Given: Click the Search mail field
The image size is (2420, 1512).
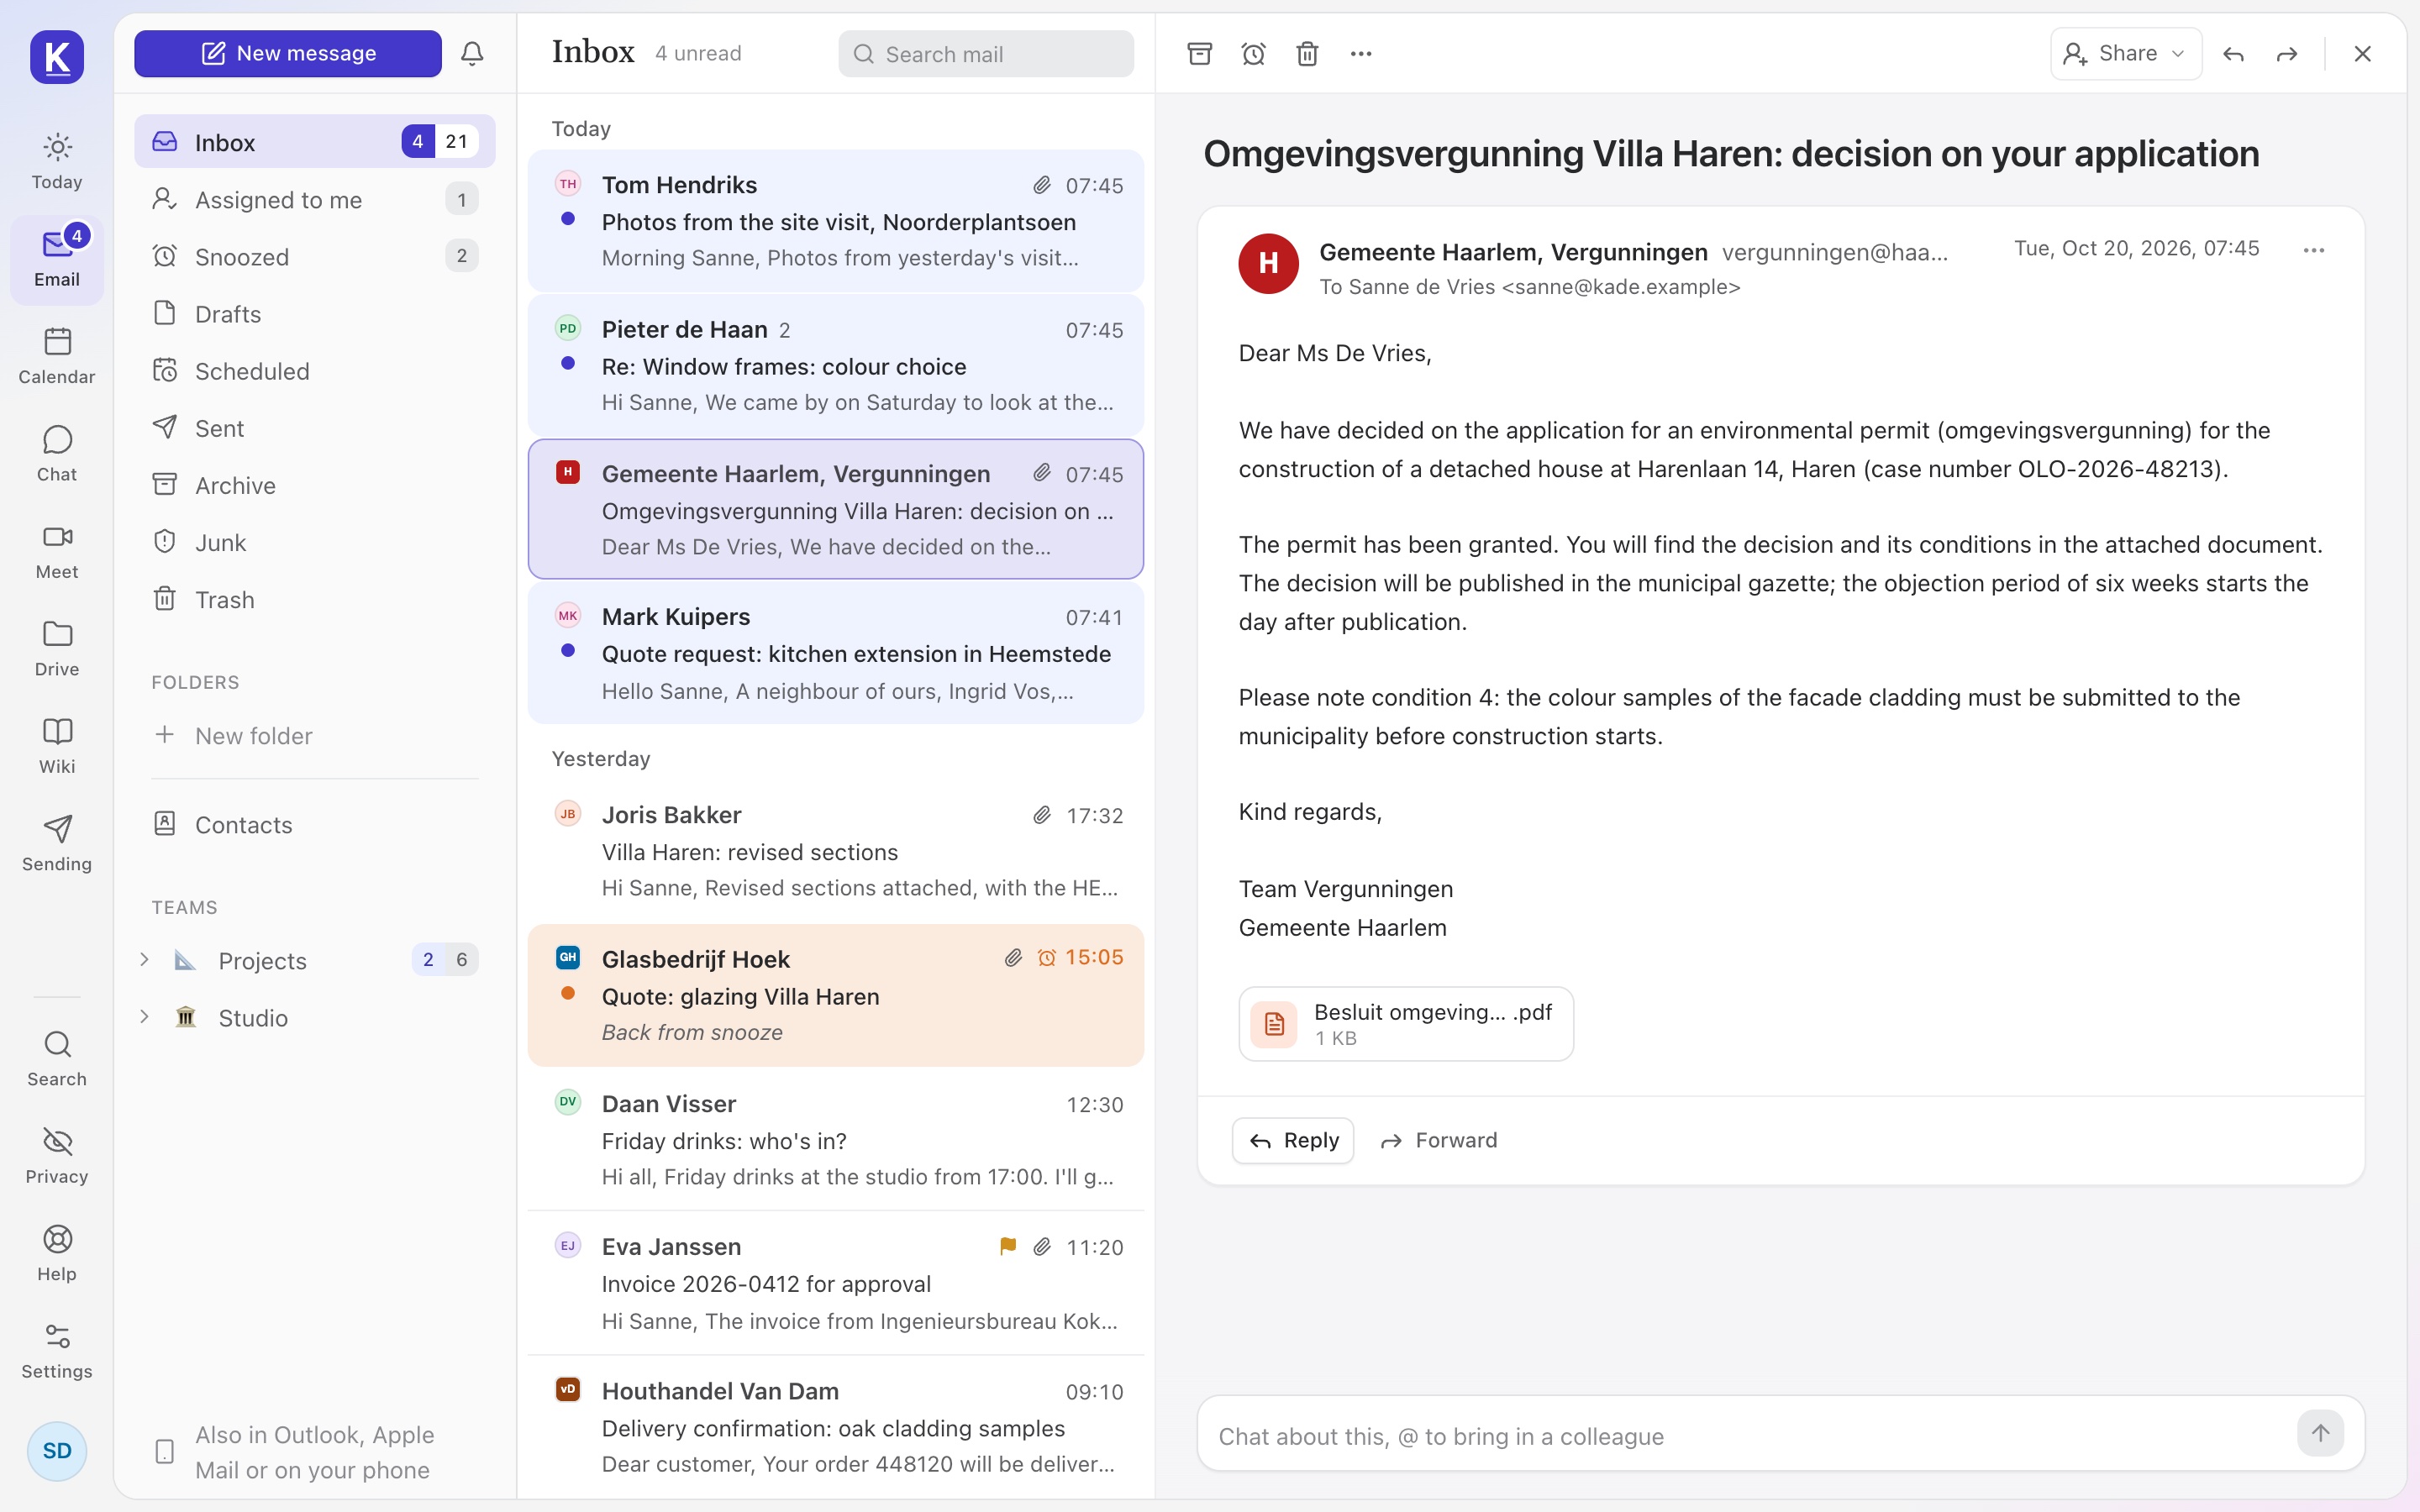Looking at the screenshot, I should pyautogui.click(x=986, y=54).
